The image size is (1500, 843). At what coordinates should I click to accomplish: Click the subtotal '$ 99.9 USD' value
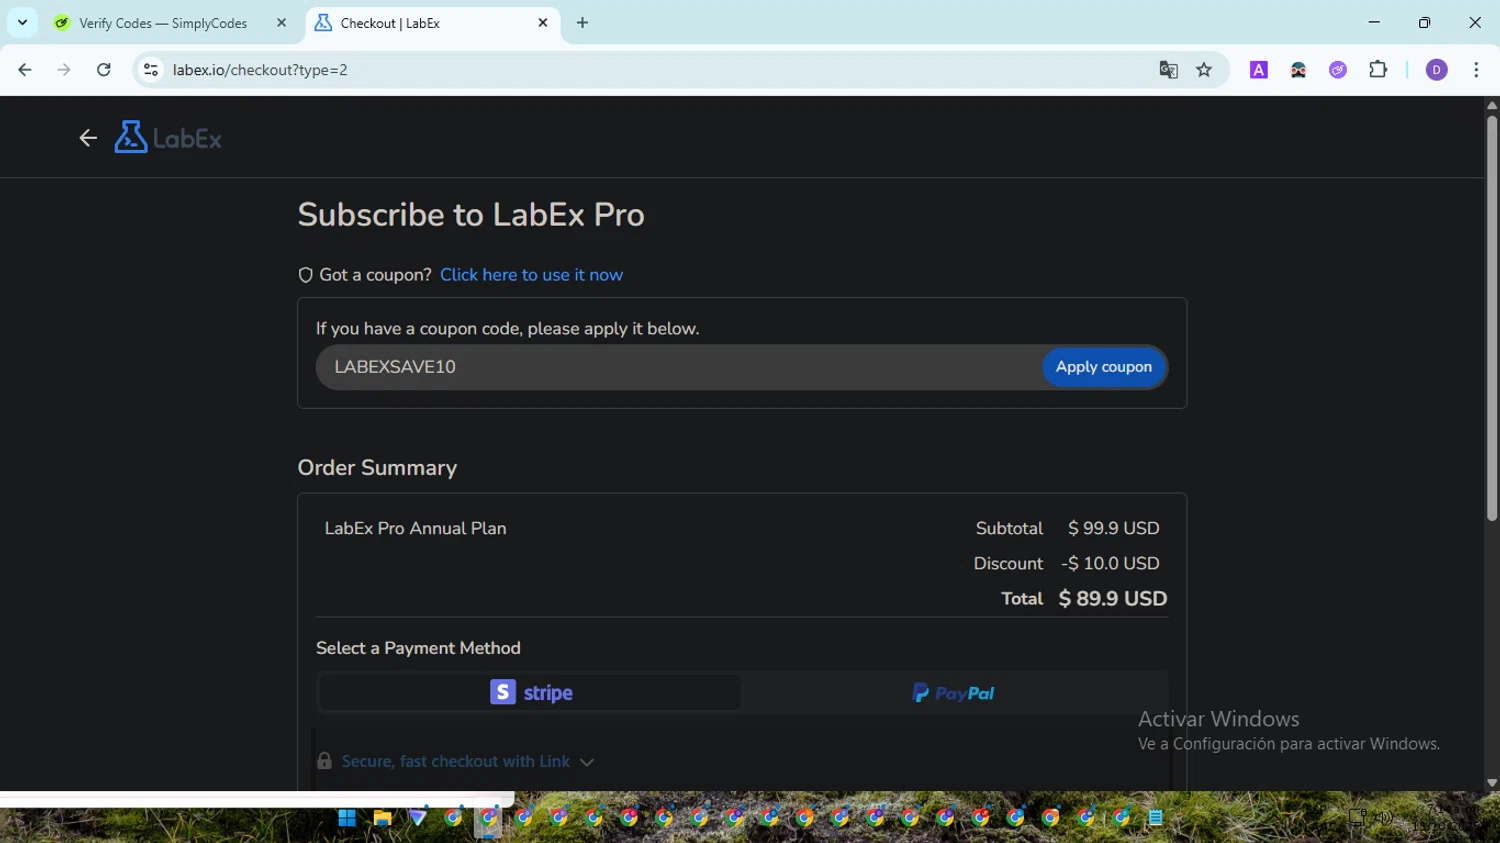click(1114, 528)
